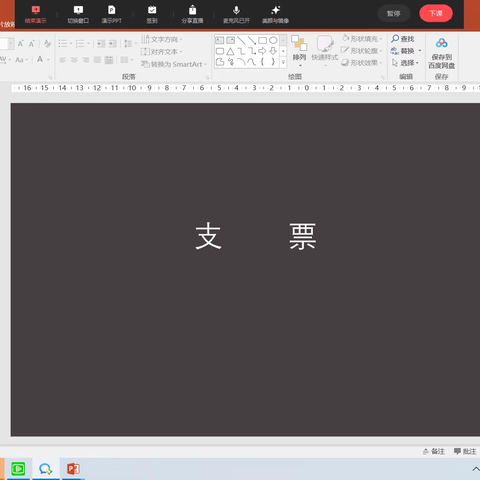Image resolution: width=480 pixels, height=480 pixels.
Task: Open the 美颜与镜像 sparkle icon
Action: [x=275, y=10]
